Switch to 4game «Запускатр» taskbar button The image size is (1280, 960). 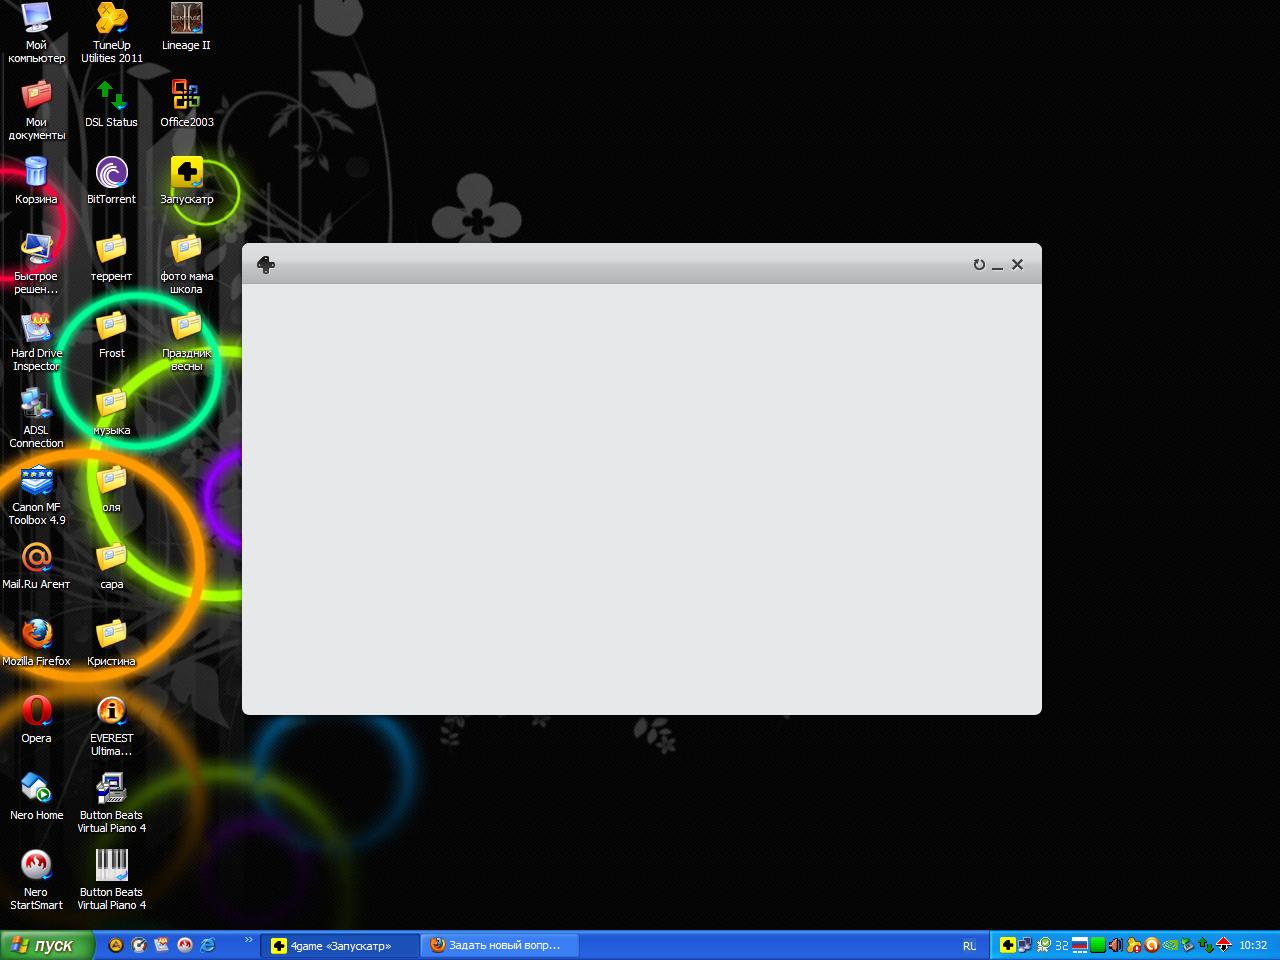coord(340,945)
